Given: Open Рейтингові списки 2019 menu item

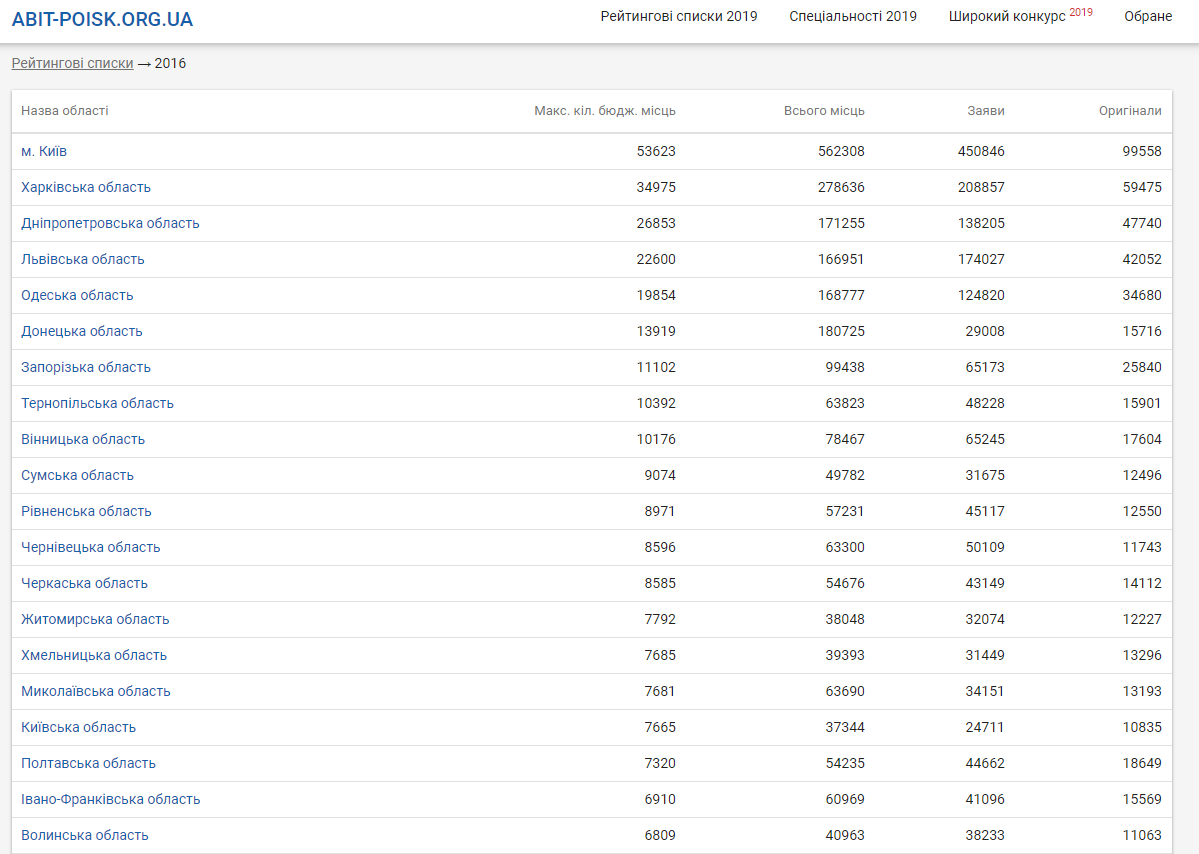Looking at the screenshot, I should (x=678, y=16).
